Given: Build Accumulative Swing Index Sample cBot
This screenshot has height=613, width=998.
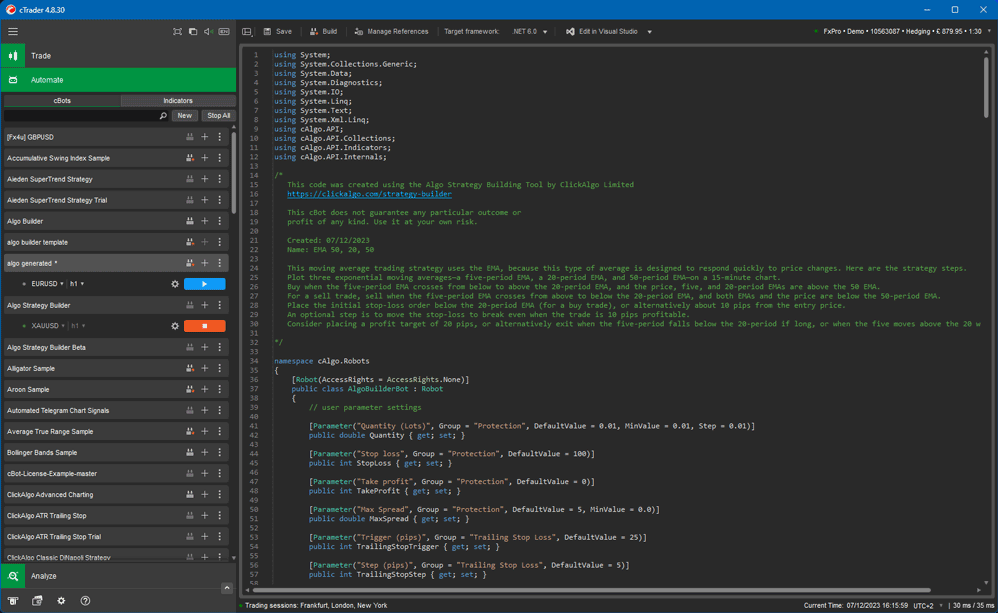Looking at the screenshot, I should 190,158.
